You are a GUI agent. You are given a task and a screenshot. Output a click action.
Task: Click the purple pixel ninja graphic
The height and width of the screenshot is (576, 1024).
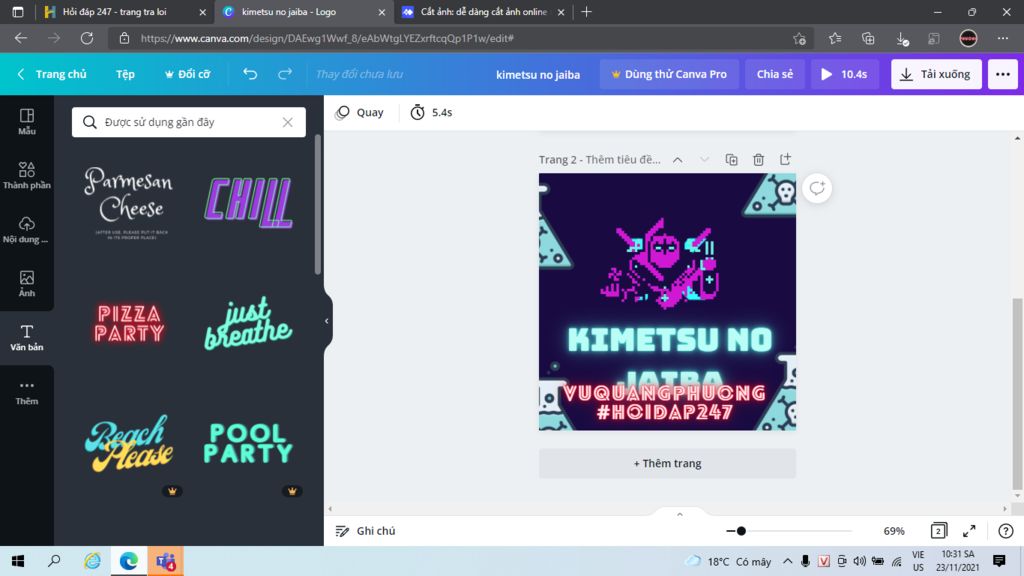point(660,264)
